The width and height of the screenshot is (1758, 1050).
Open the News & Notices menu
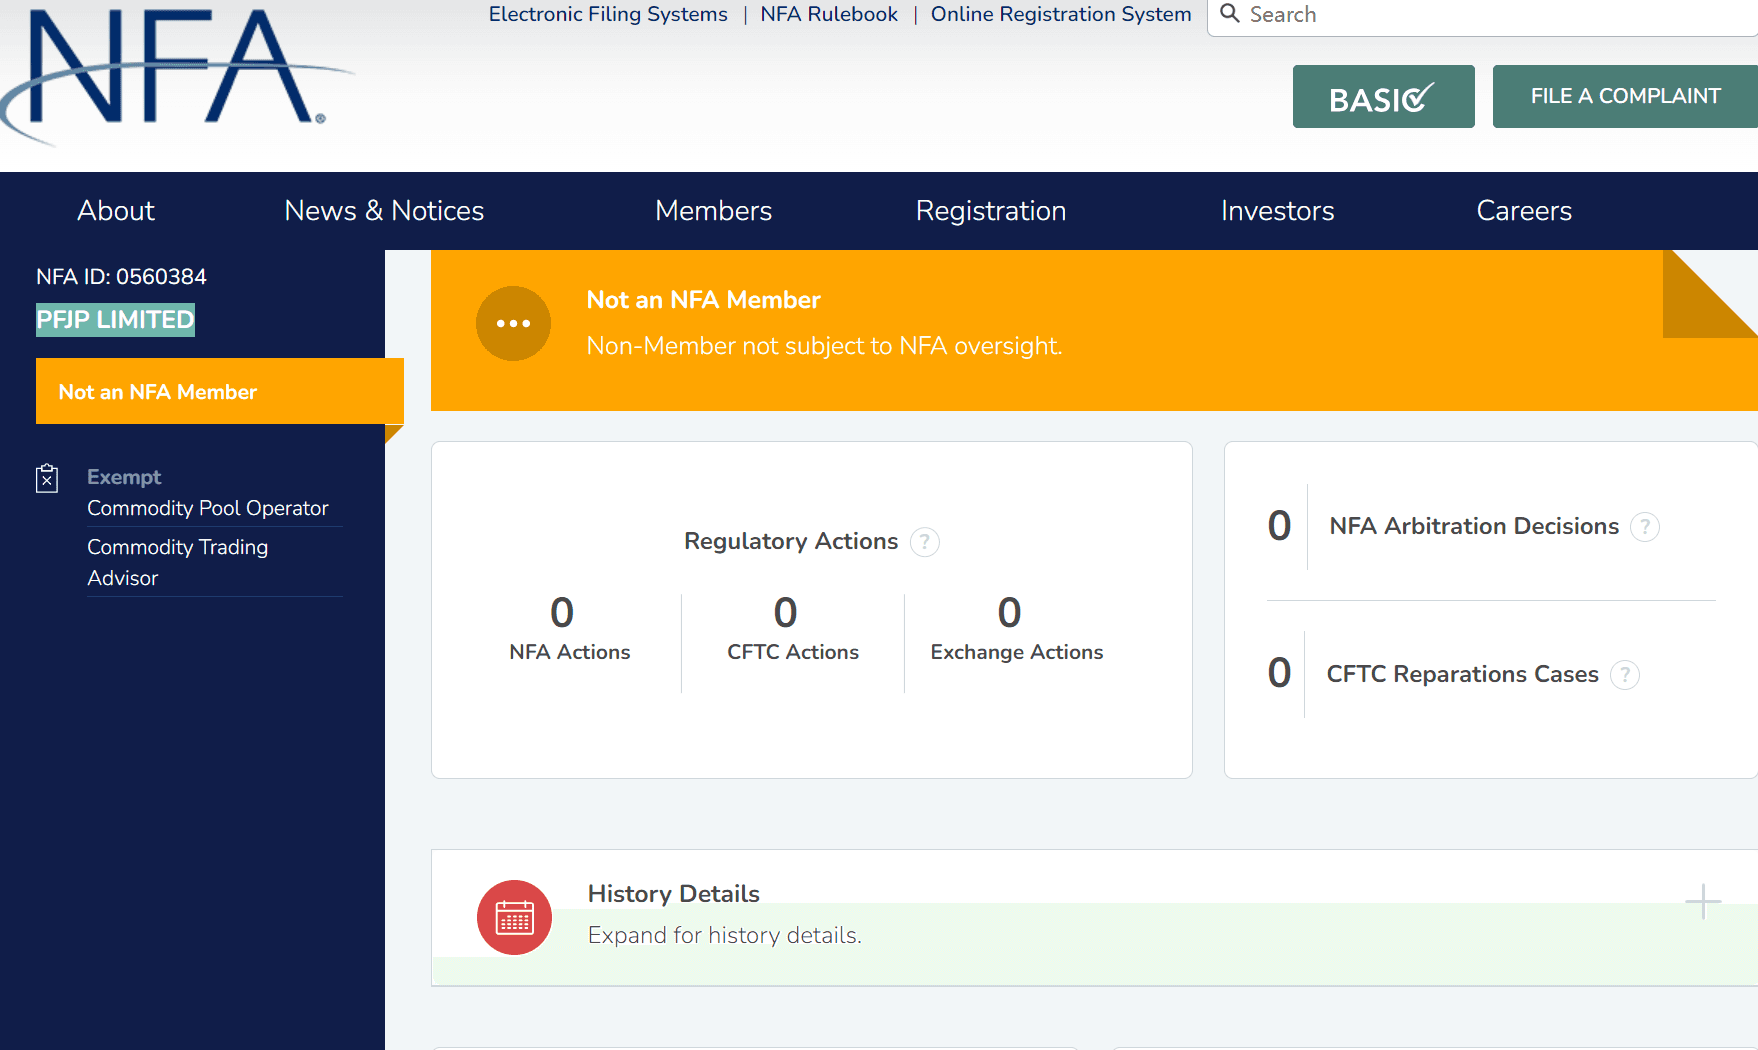[384, 211]
